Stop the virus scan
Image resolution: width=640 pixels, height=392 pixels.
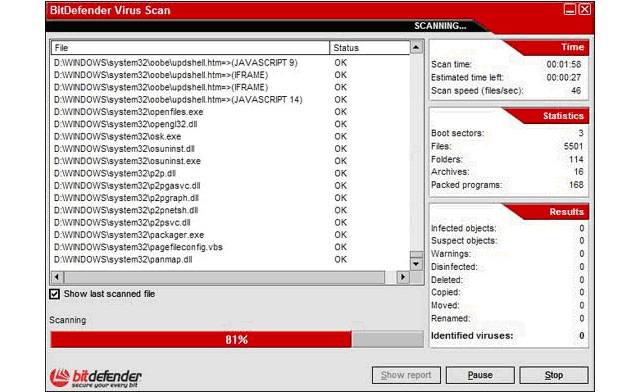pyautogui.click(x=554, y=375)
